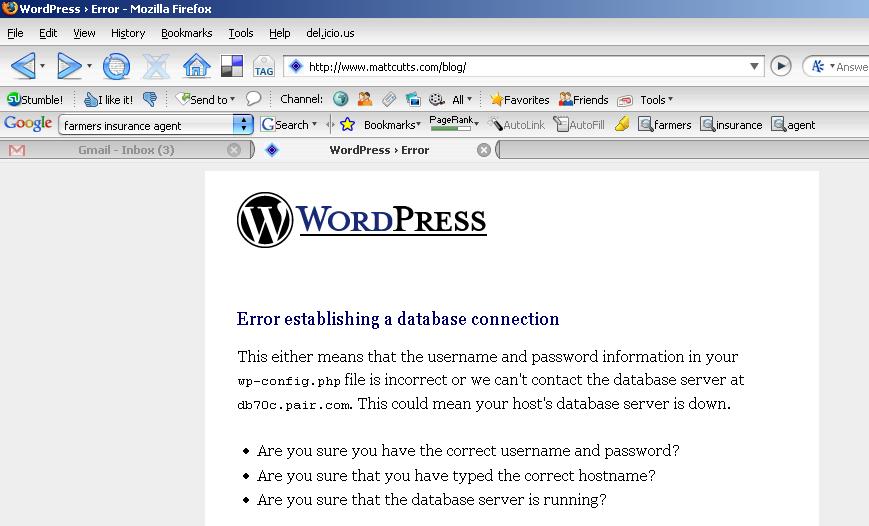Open the Forward button history arrow
Viewport: 869px width, 526px height.
pos(89,67)
